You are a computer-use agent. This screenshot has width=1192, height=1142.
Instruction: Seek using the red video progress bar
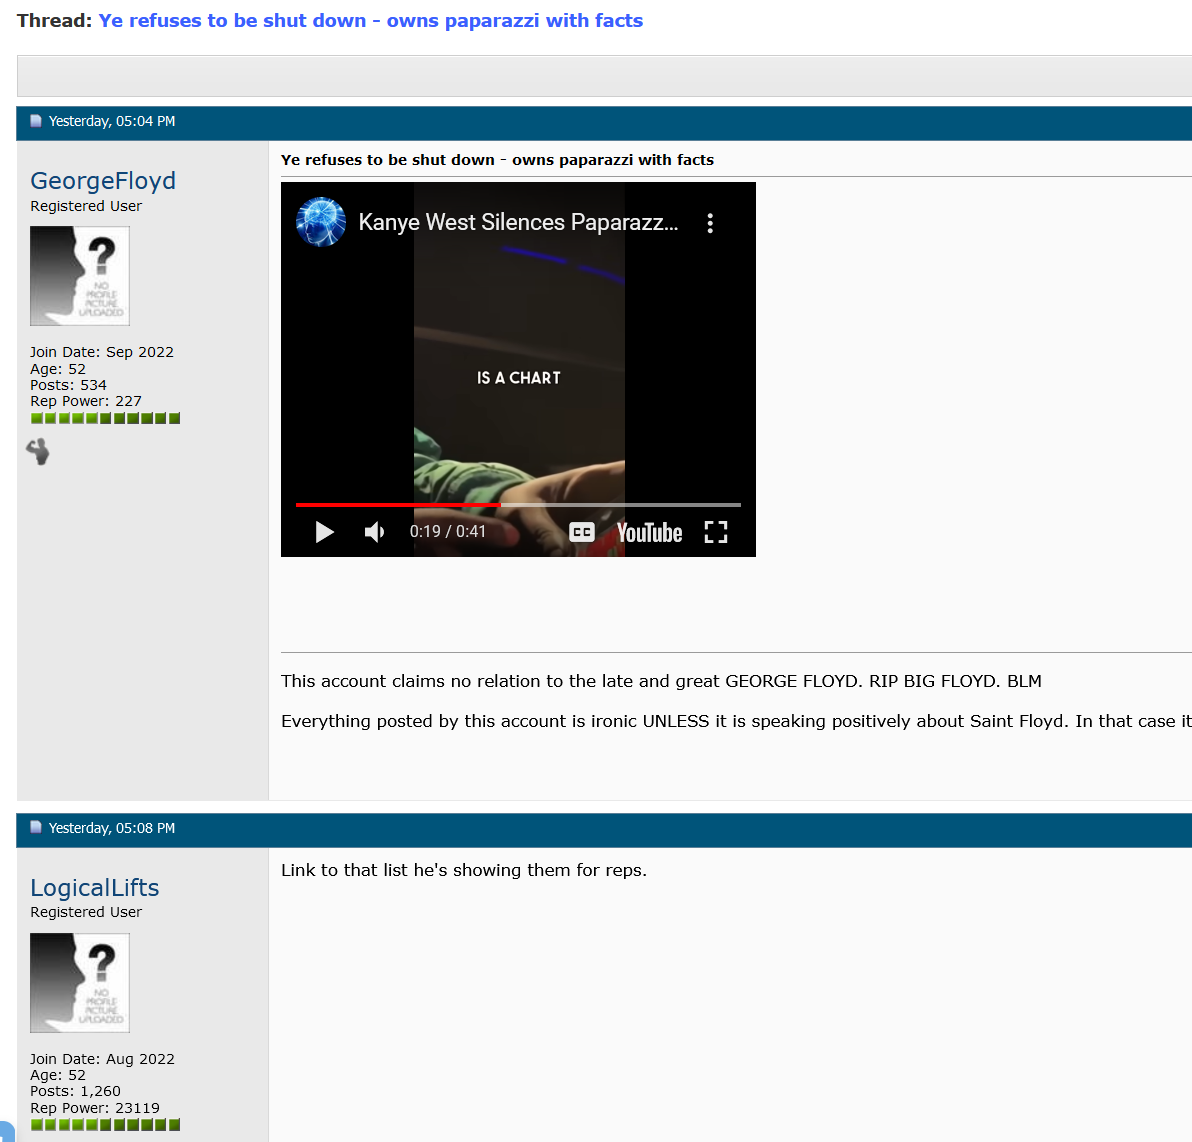518,504
